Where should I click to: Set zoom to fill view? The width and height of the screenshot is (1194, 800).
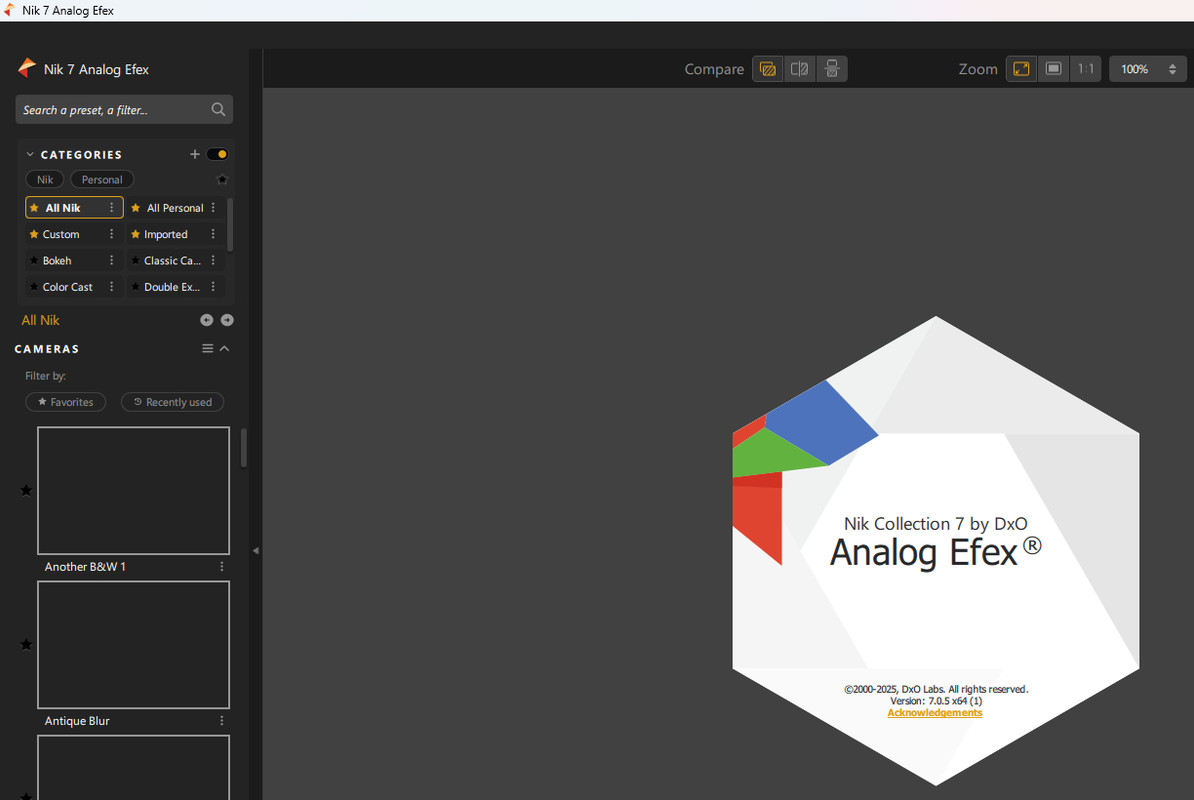[x=1053, y=69]
